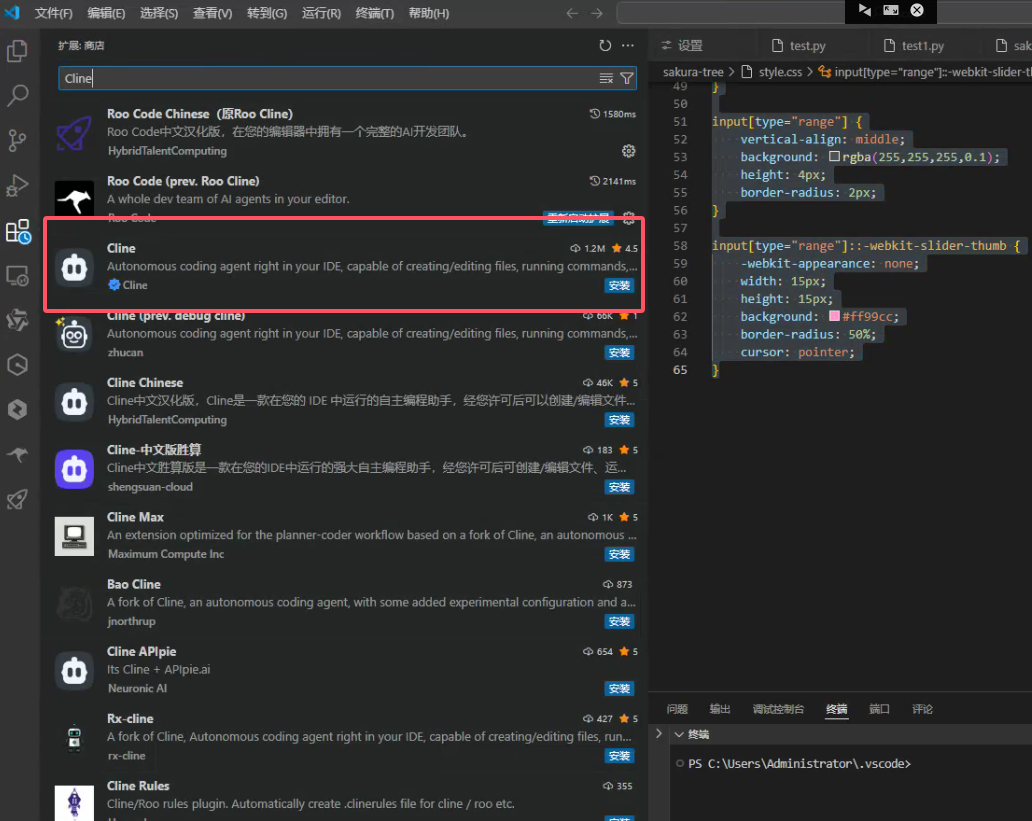Click the Cline robot extension icon

pyautogui.click(x=74, y=267)
